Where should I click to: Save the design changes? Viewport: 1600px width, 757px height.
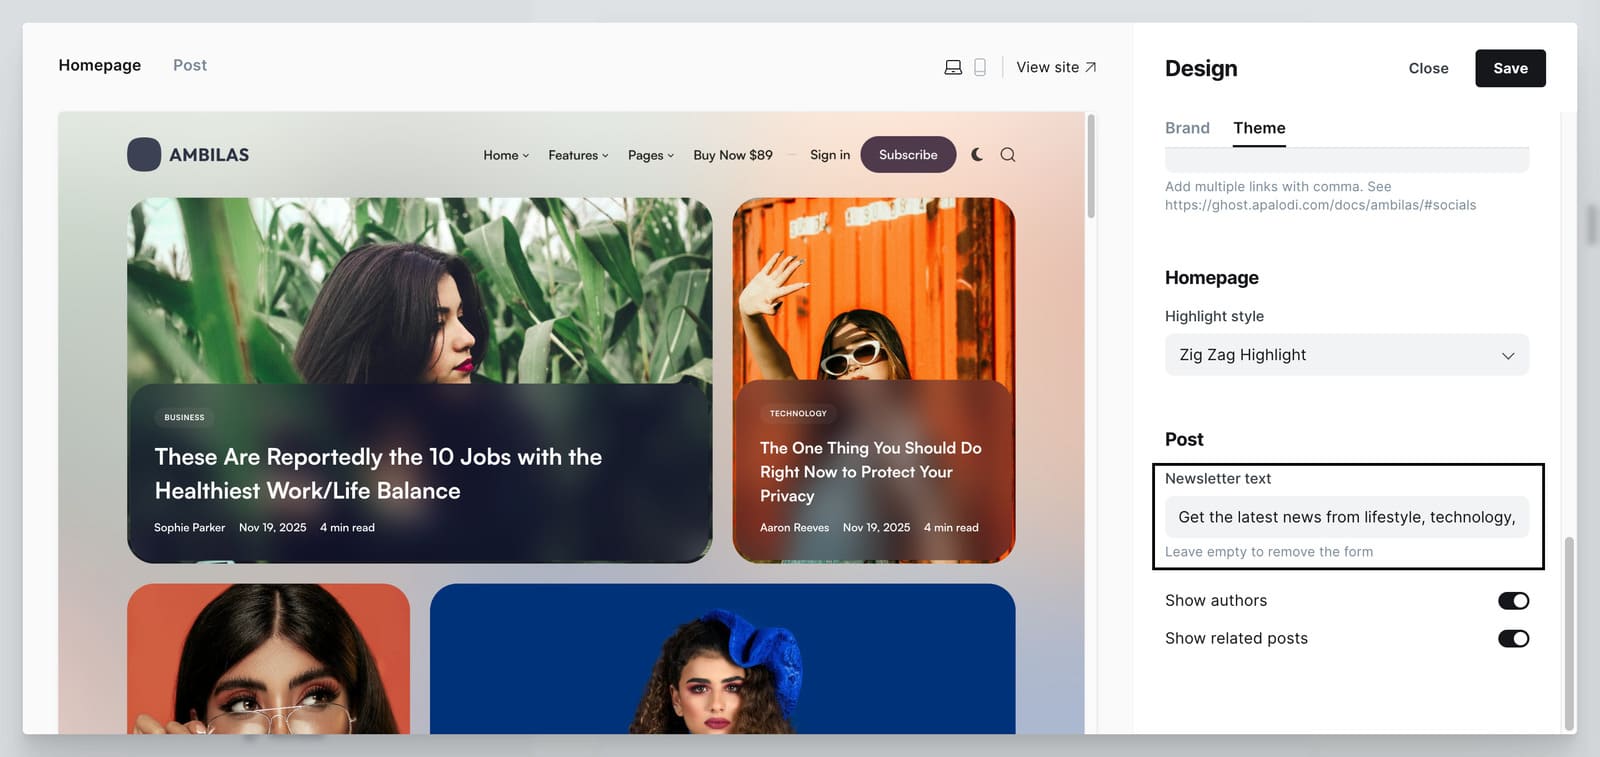1509,68
